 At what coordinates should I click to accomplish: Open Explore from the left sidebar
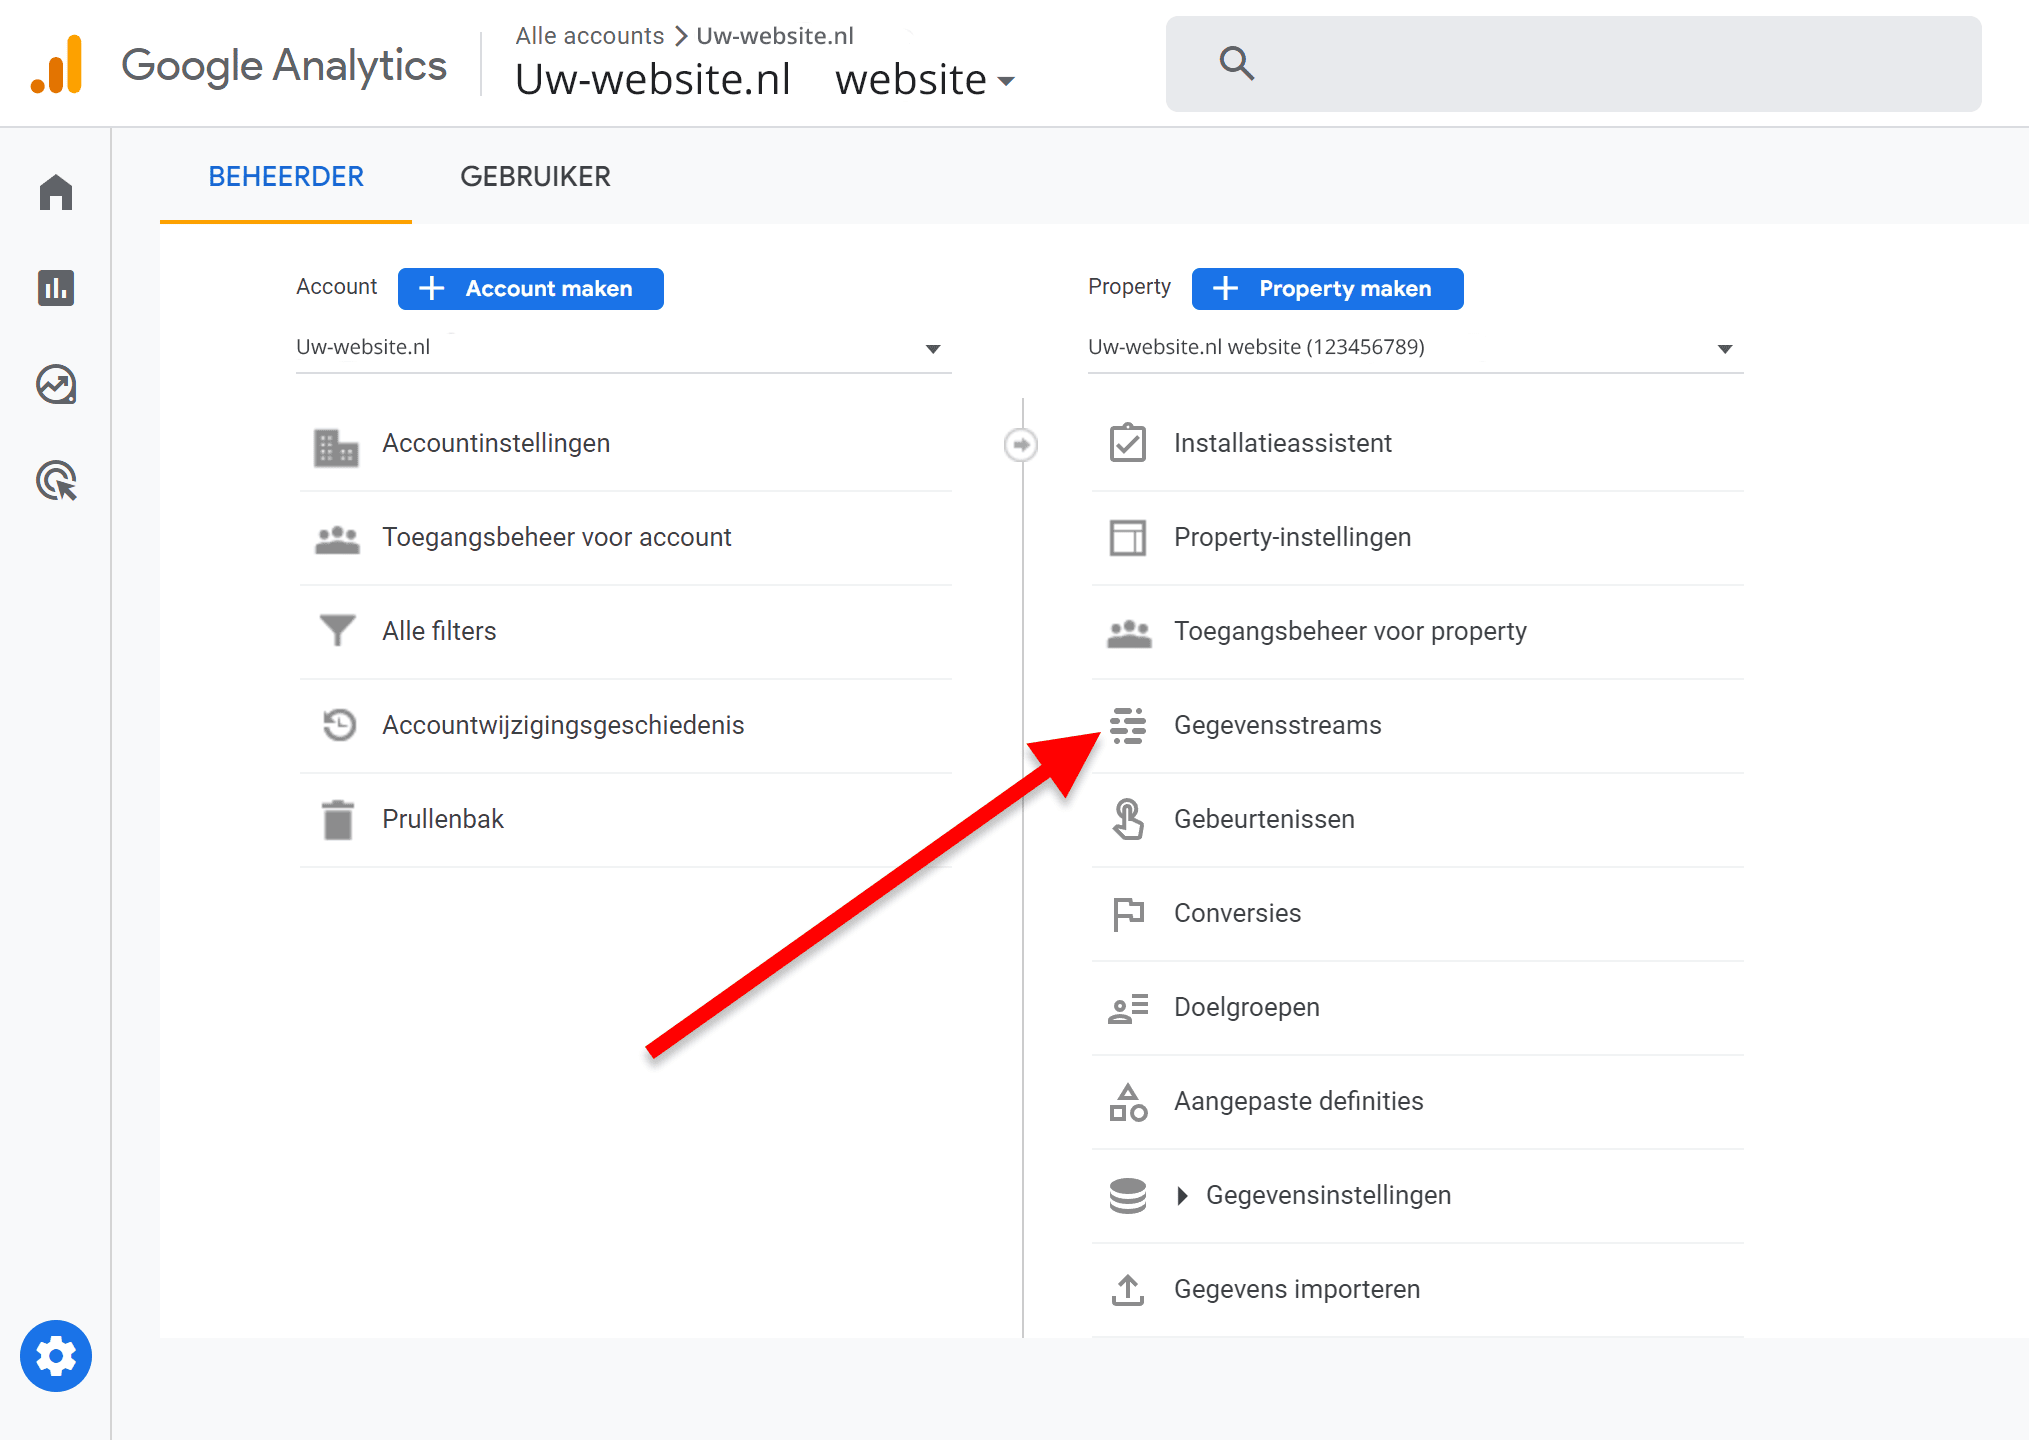(55, 385)
